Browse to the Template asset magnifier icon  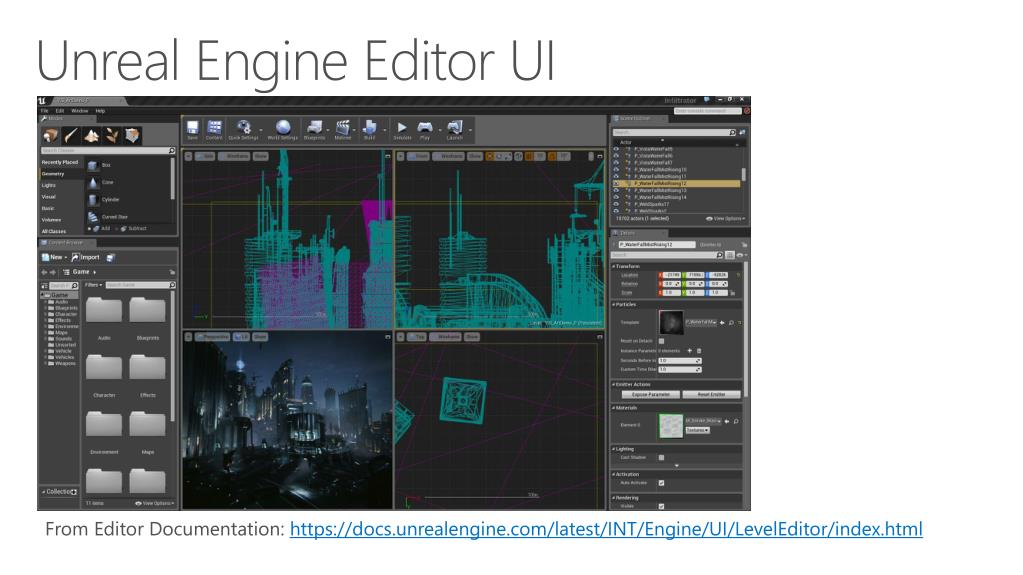pos(731,322)
